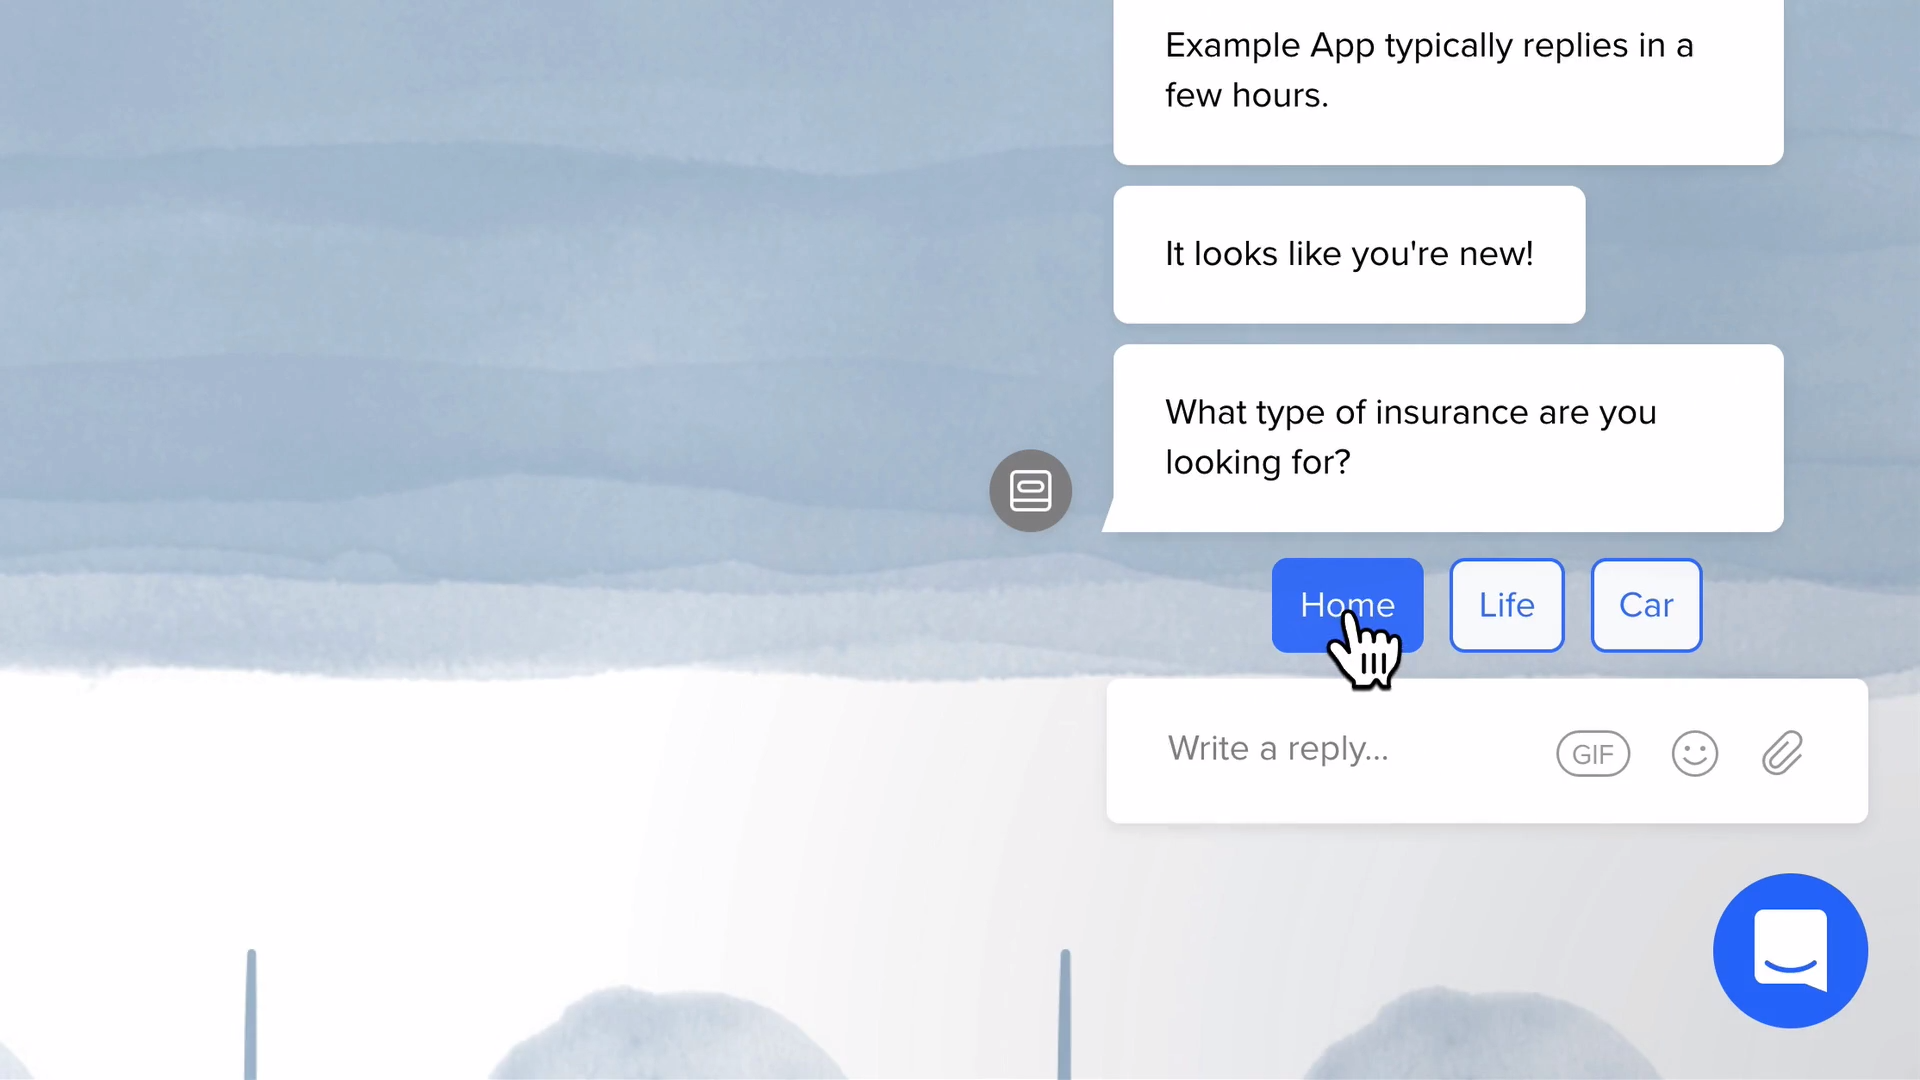Click the blue Intercom messenger launcher

[1790, 951]
